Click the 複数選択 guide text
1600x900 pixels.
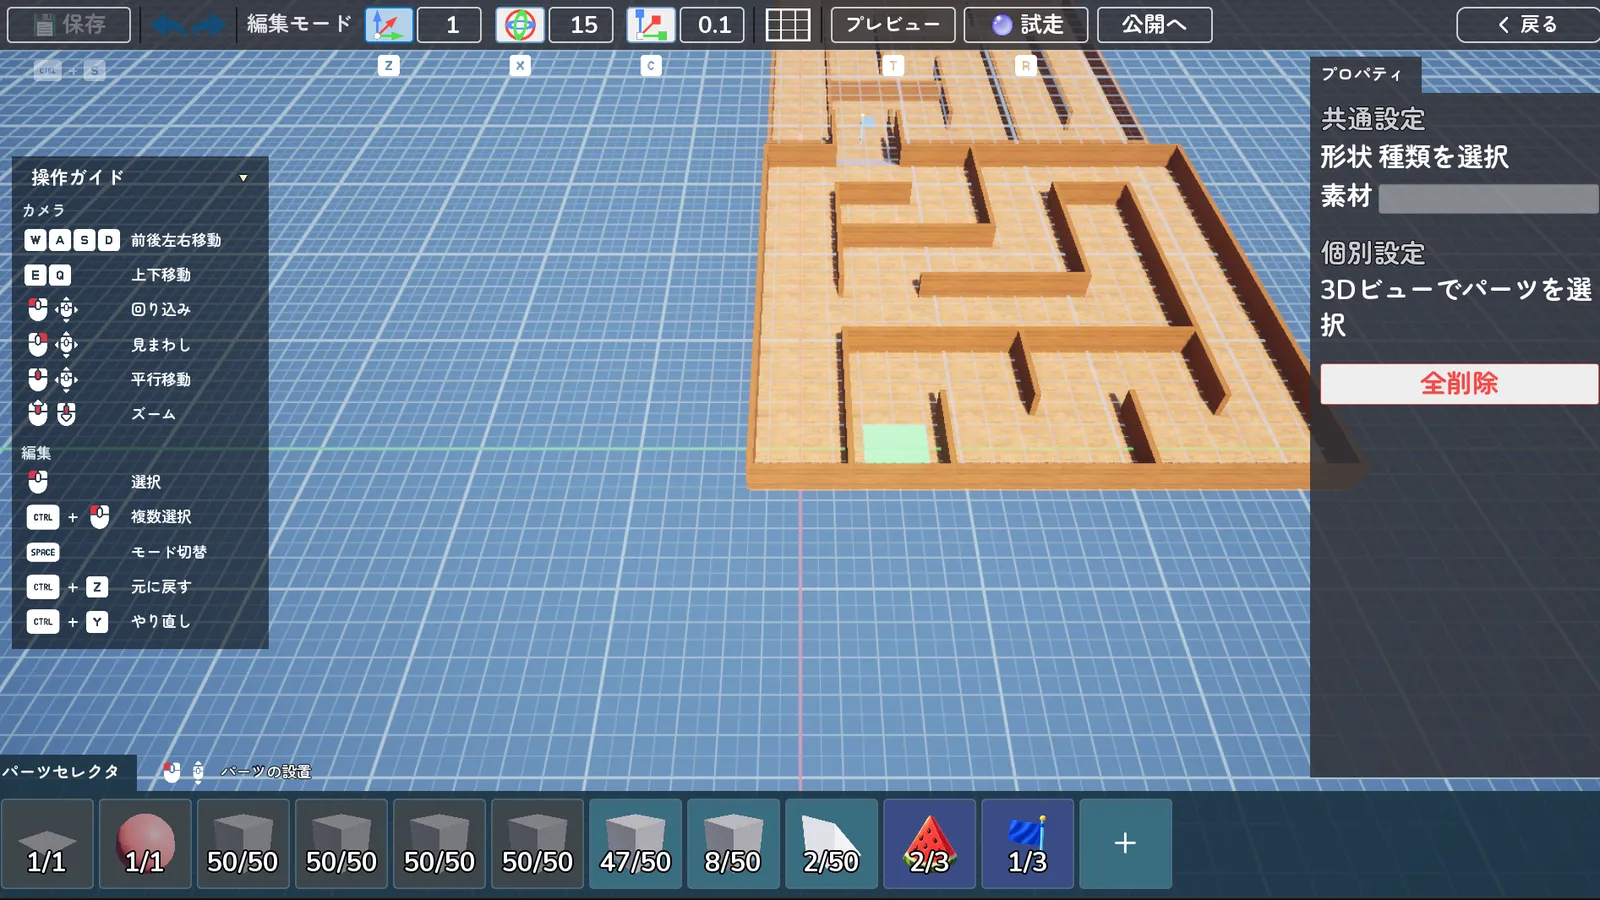tap(161, 517)
